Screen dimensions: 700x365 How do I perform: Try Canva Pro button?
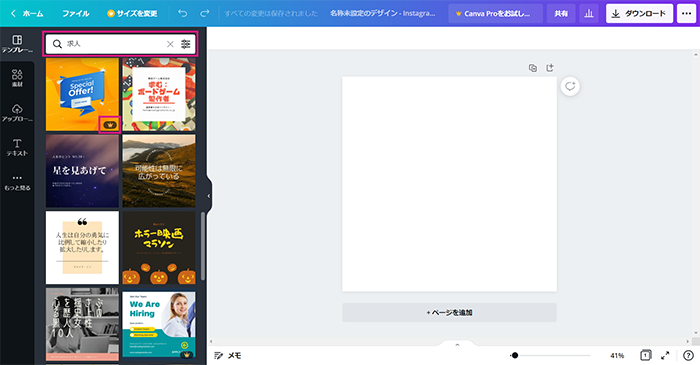tap(496, 13)
